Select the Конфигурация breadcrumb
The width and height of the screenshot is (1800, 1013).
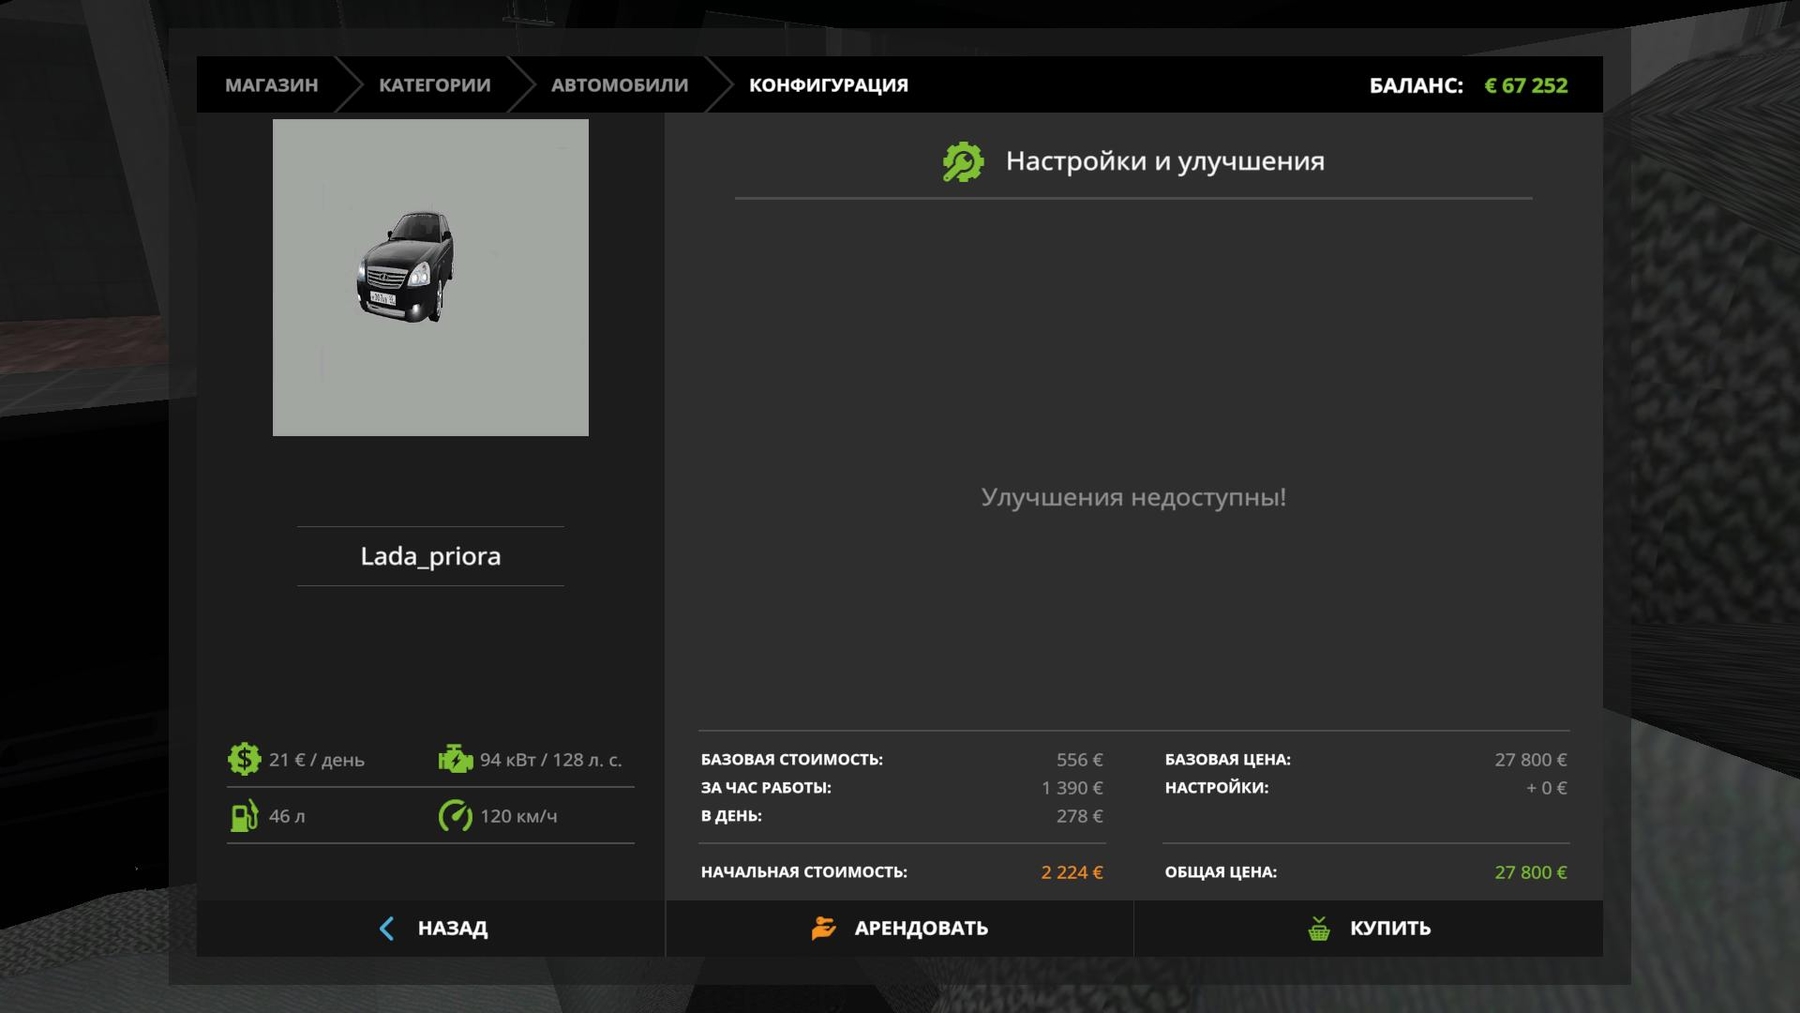pyautogui.click(x=828, y=85)
